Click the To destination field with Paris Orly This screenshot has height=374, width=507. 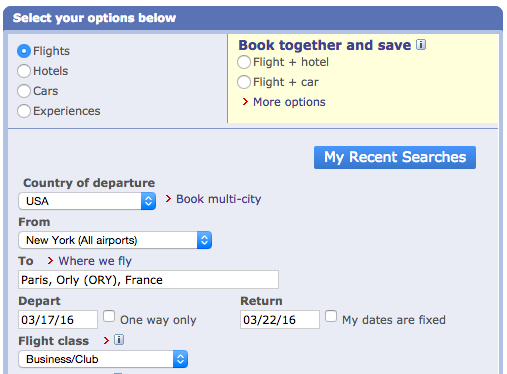pyautogui.click(x=148, y=280)
